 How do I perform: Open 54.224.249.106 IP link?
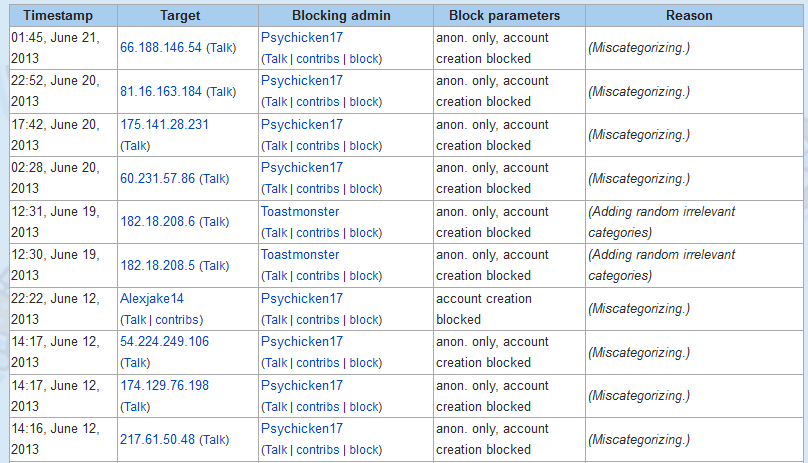coord(164,342)
